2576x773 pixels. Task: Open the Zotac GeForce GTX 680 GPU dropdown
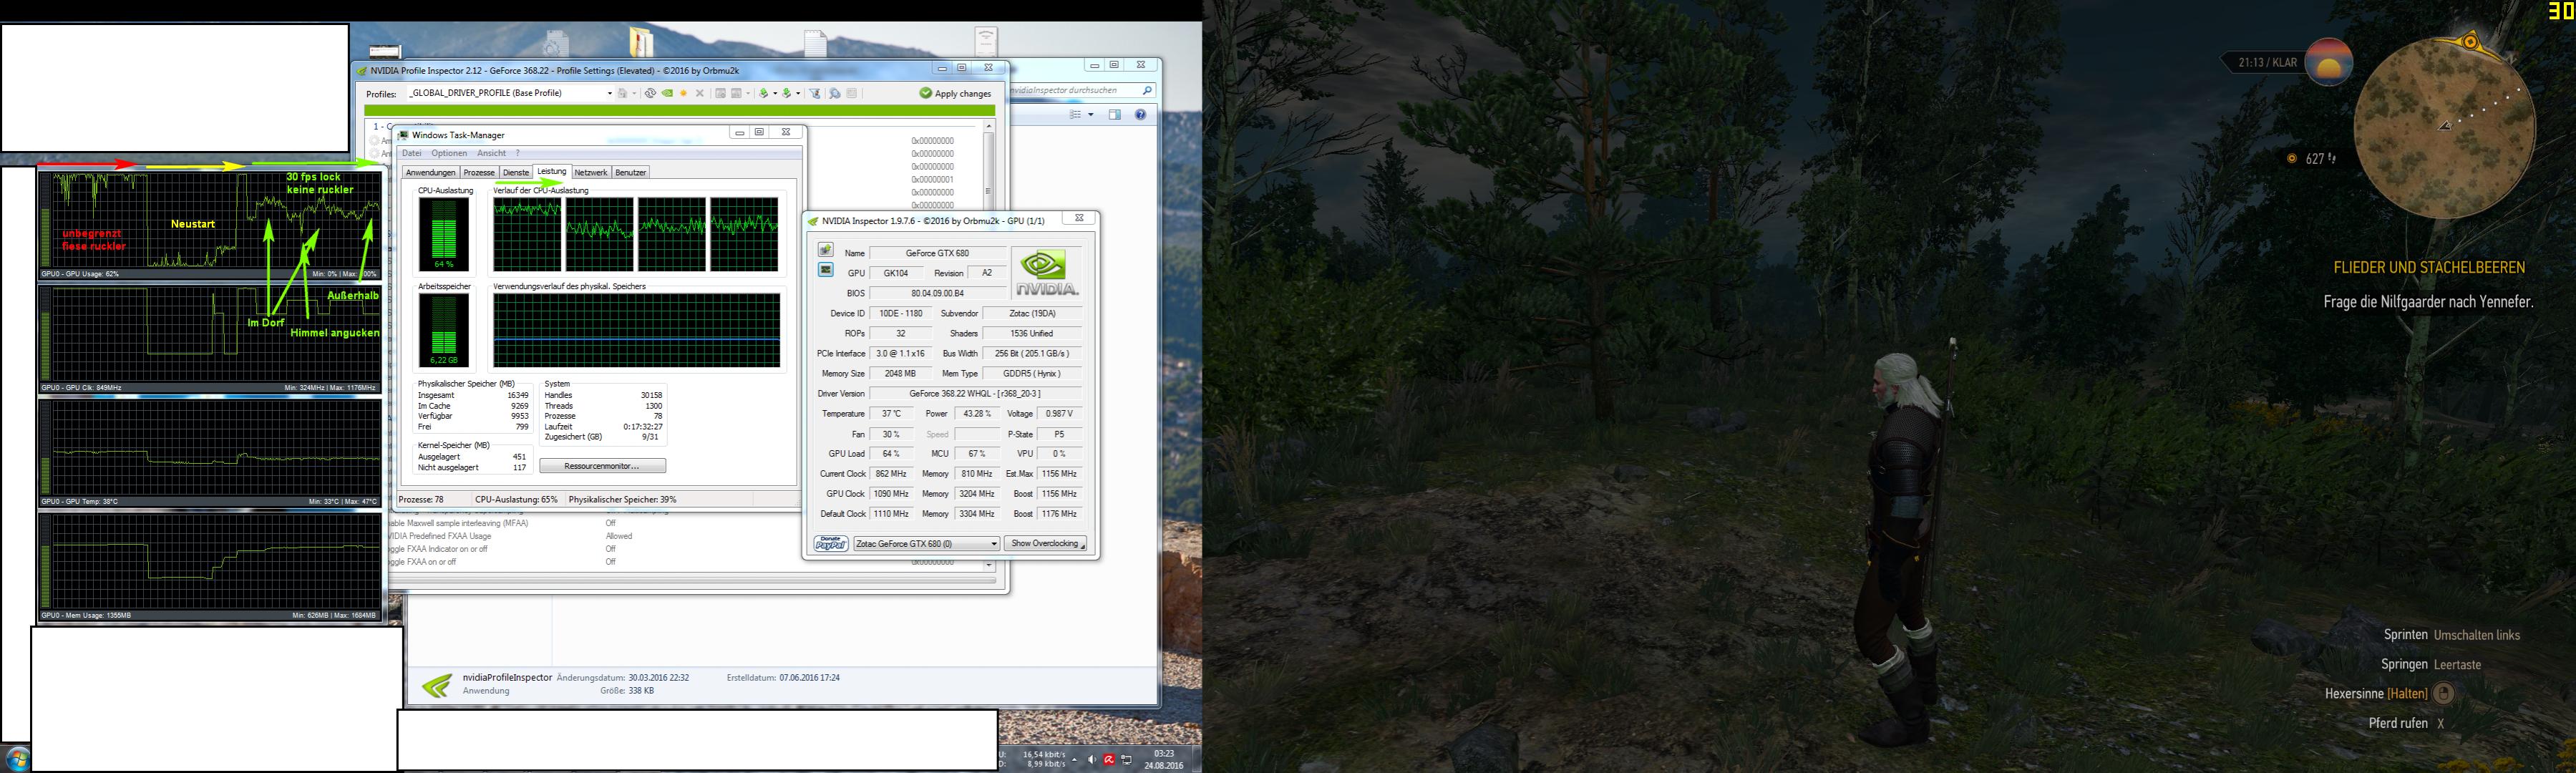click(993, 544)
